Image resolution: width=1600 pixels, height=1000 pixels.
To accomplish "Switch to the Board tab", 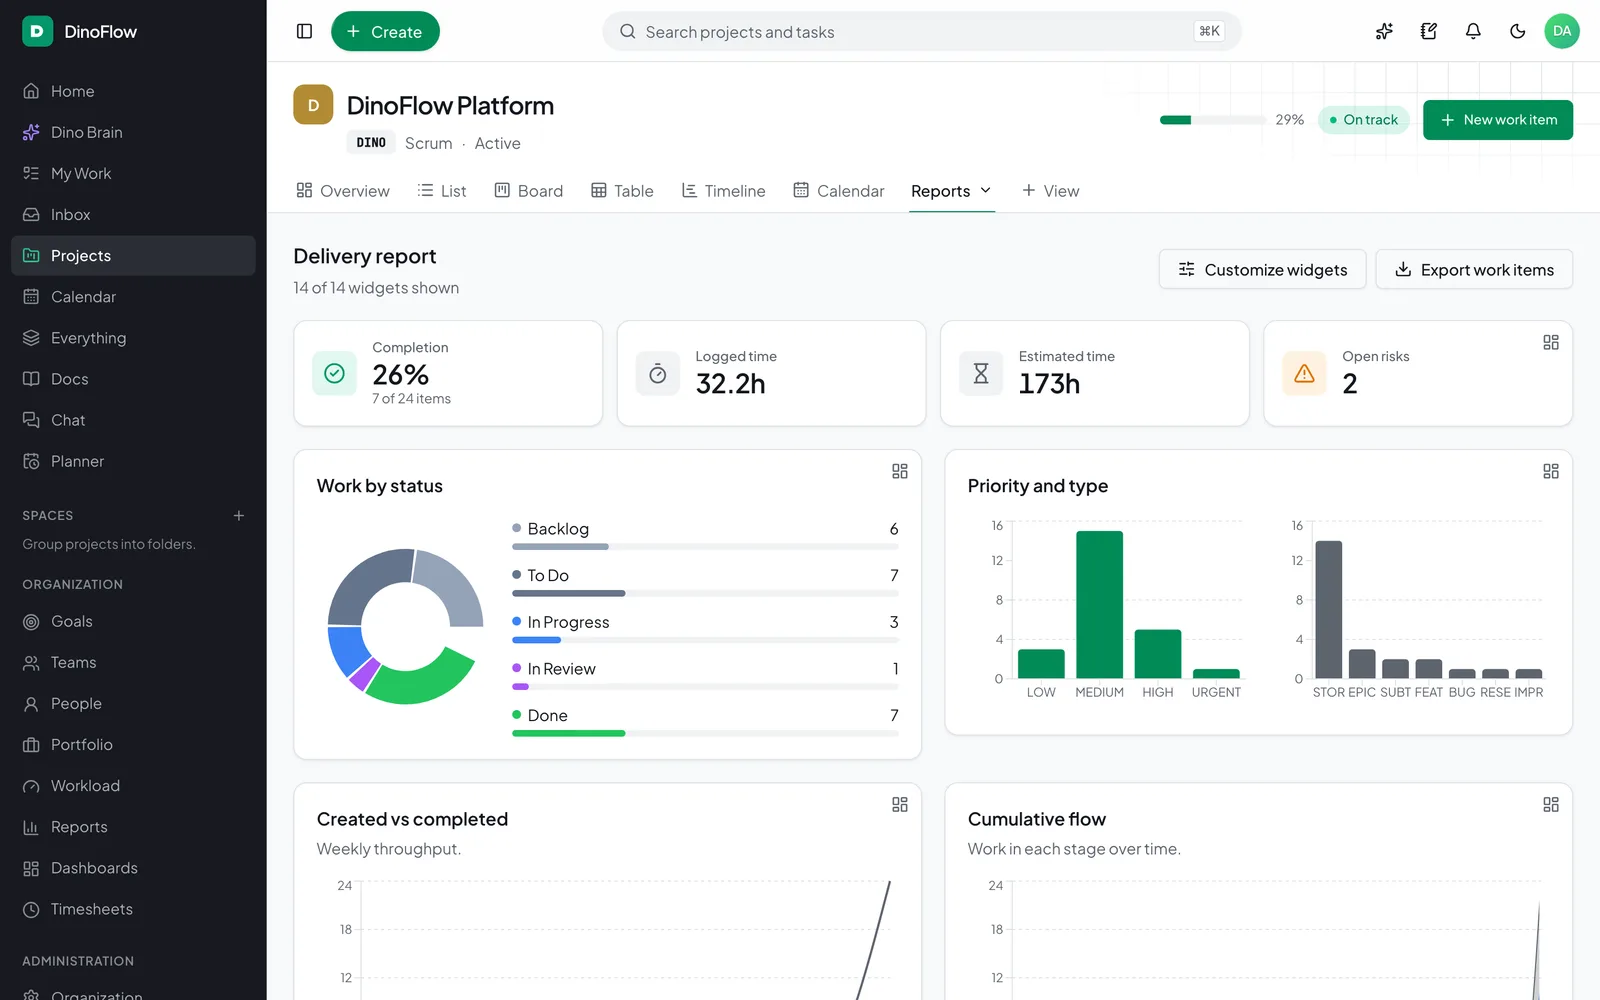I will 529,191.
